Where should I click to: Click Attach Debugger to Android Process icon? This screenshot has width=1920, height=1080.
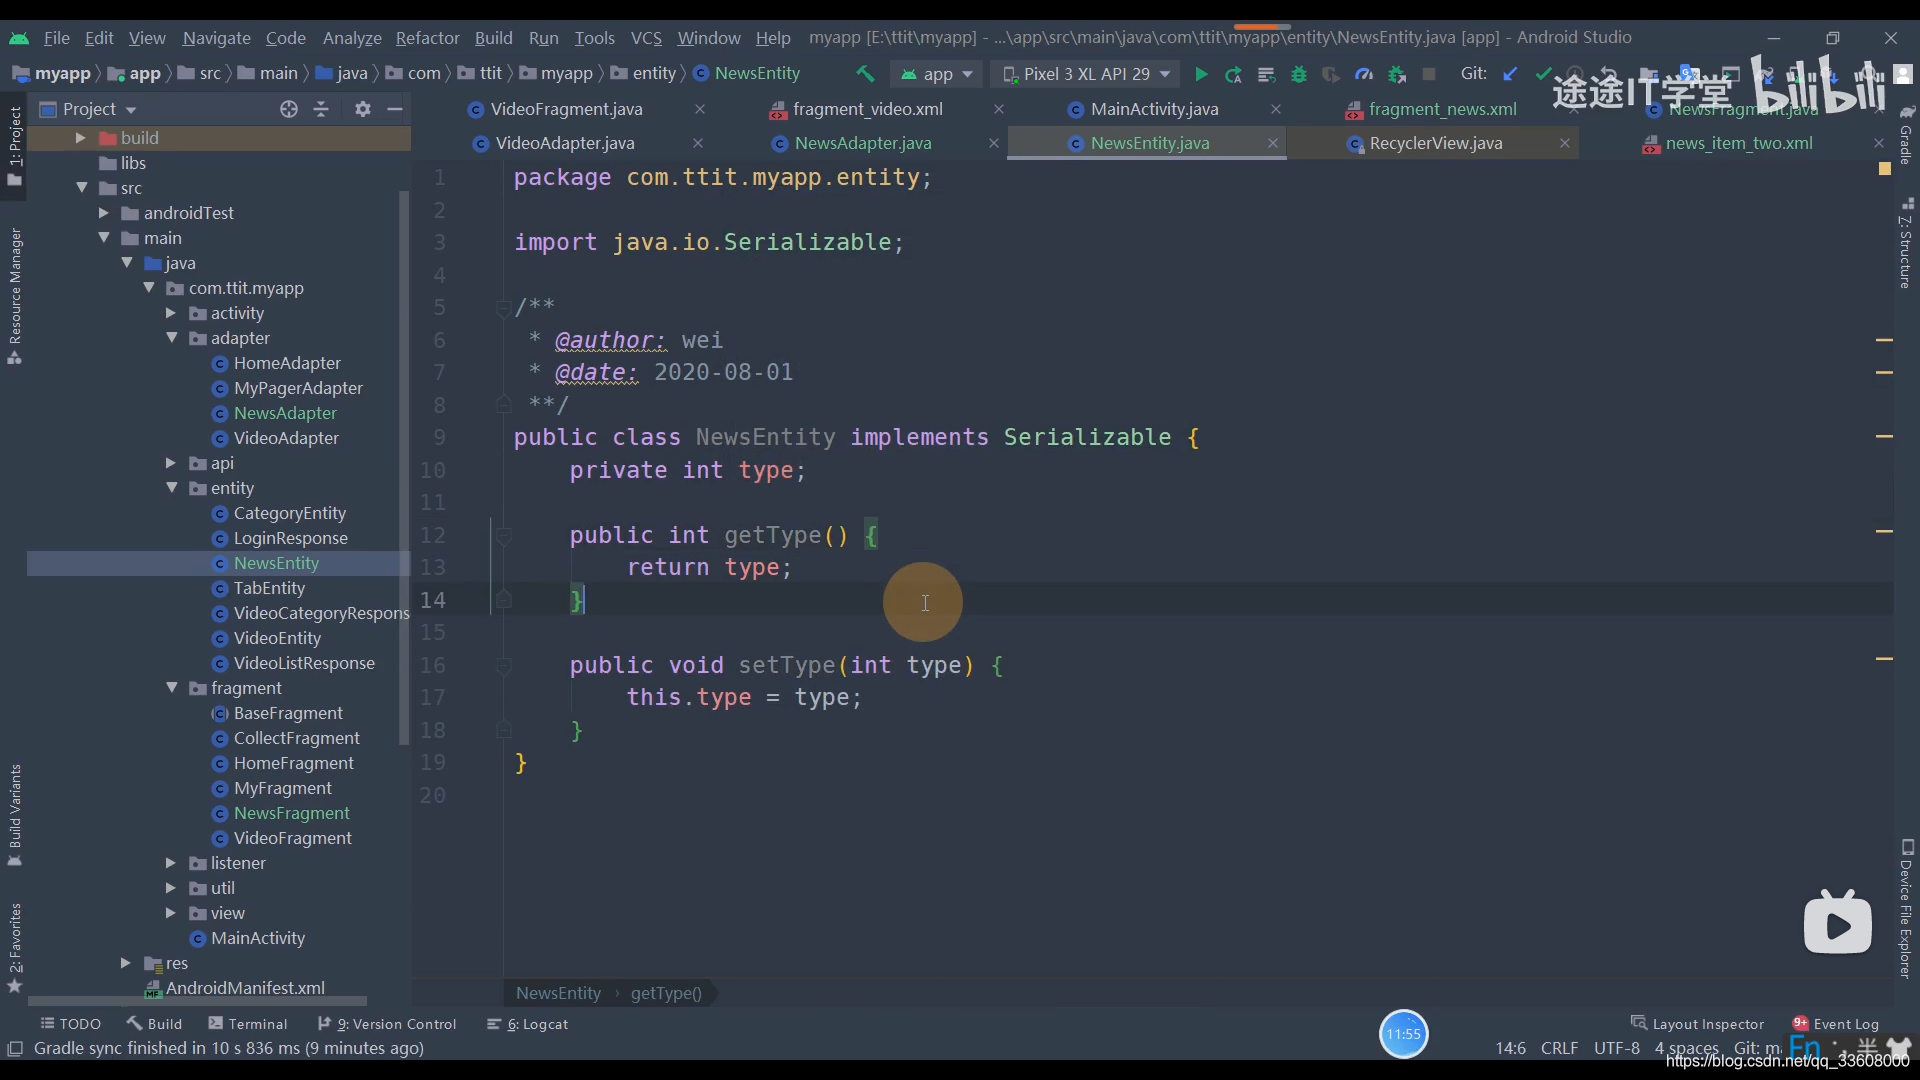(1397, 74)
